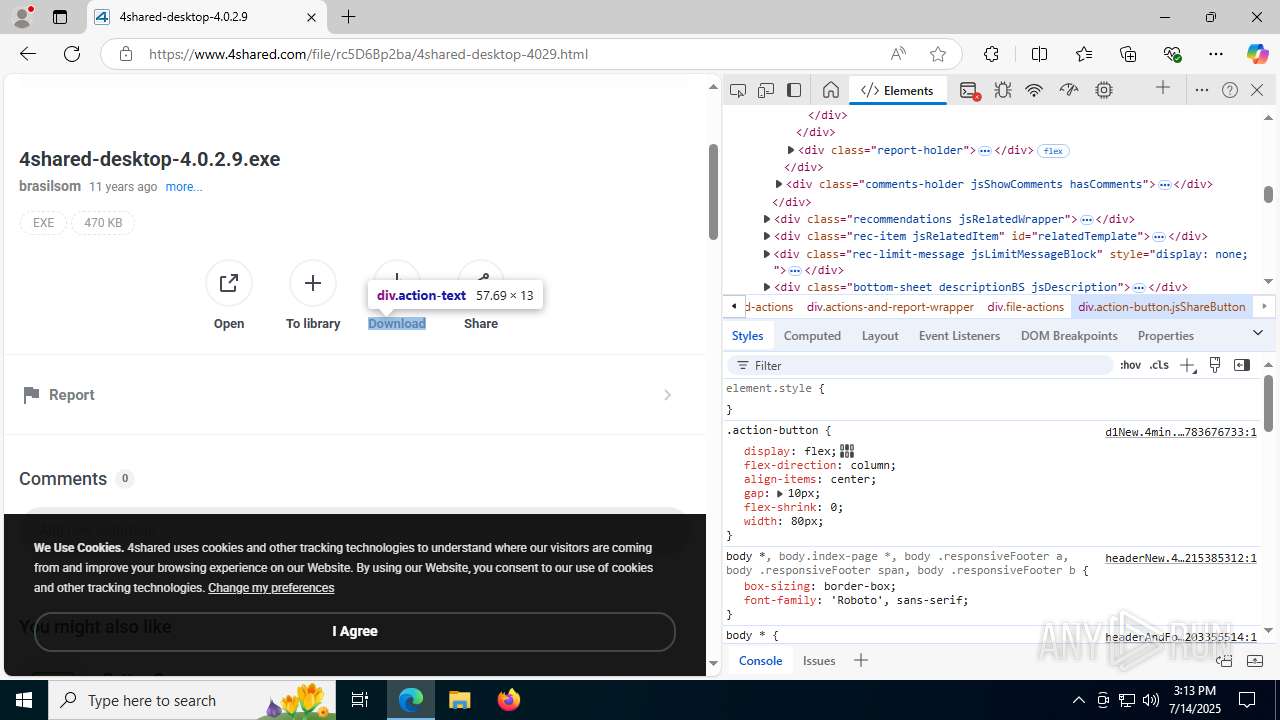
Task: Open Change my preferences link
Action: [271, 587]
